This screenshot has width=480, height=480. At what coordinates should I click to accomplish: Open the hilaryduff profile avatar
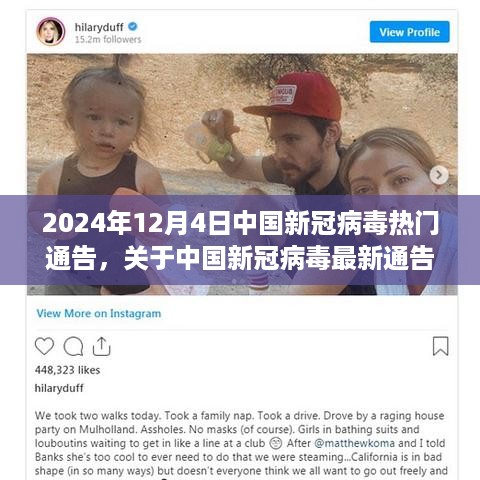pyautogui.click(x=51, y=32)
